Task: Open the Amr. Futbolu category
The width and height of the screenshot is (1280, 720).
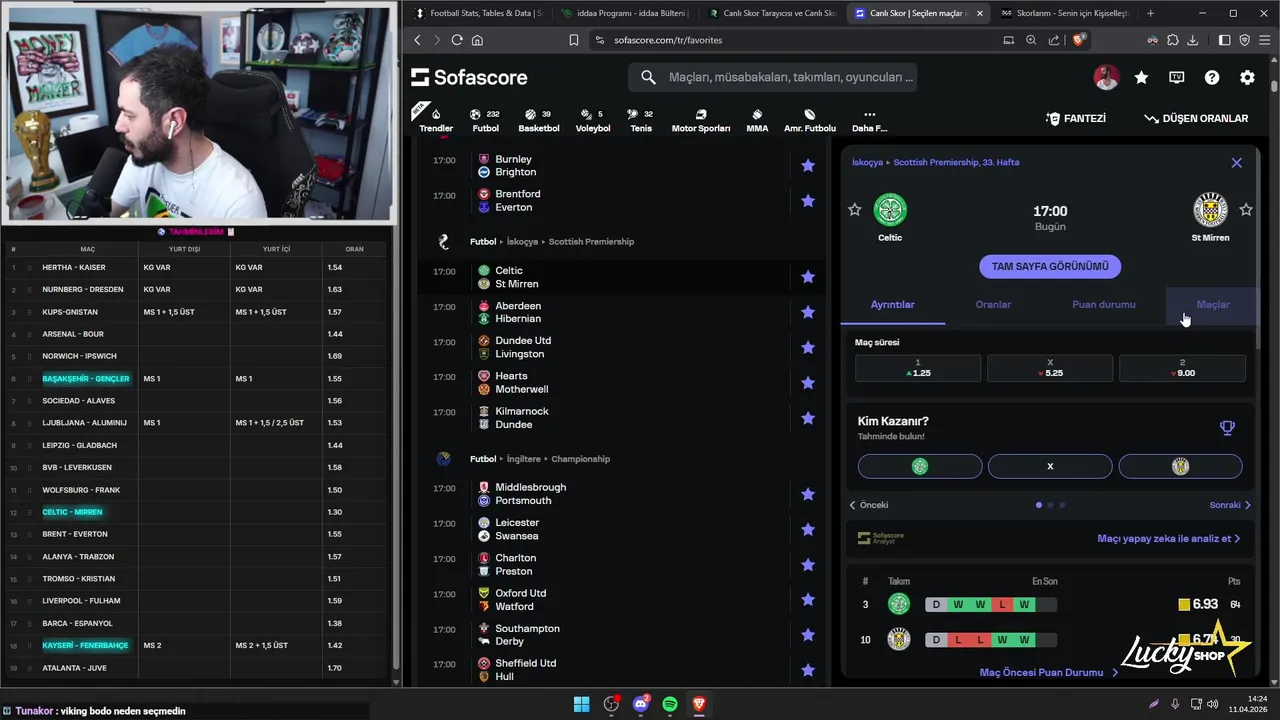Action: coord(810,121)
